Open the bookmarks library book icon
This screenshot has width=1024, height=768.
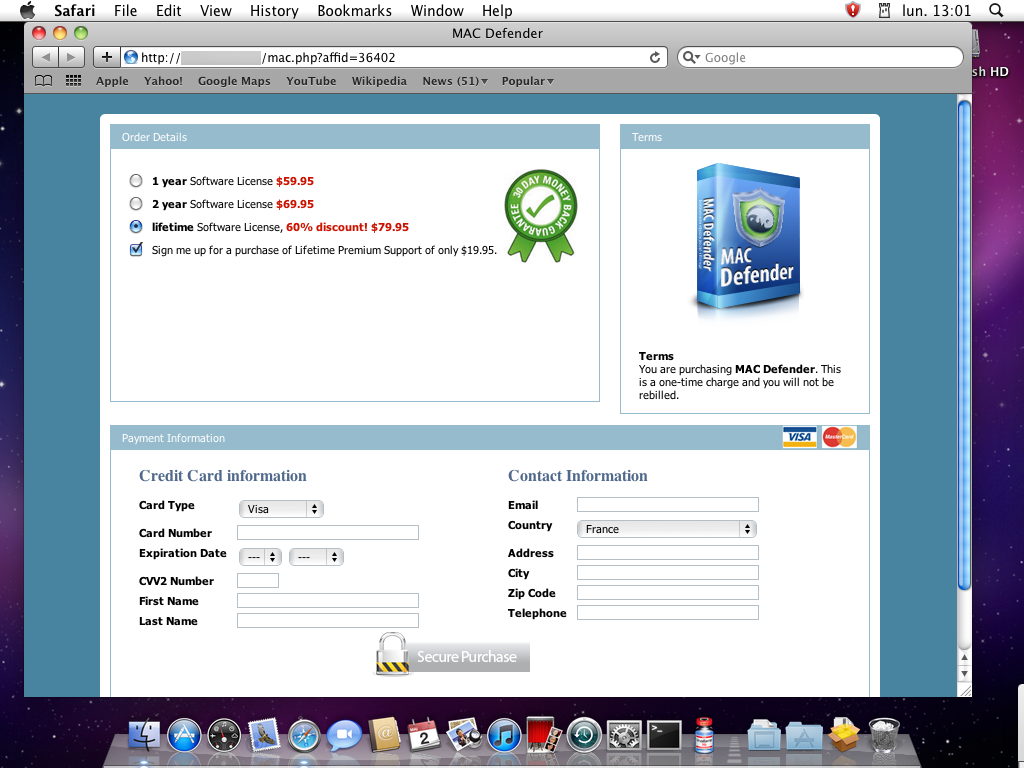click(43, 81)
